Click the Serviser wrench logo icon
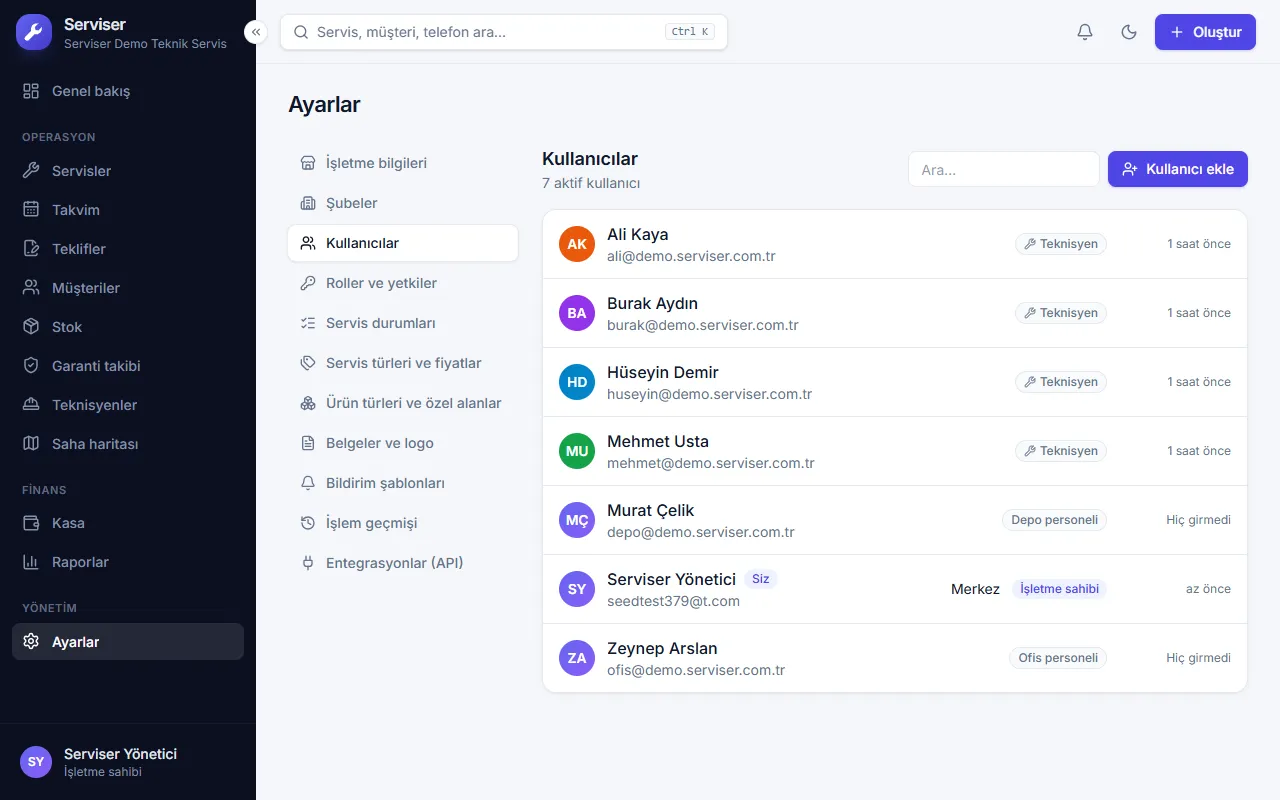 point(34,32)
